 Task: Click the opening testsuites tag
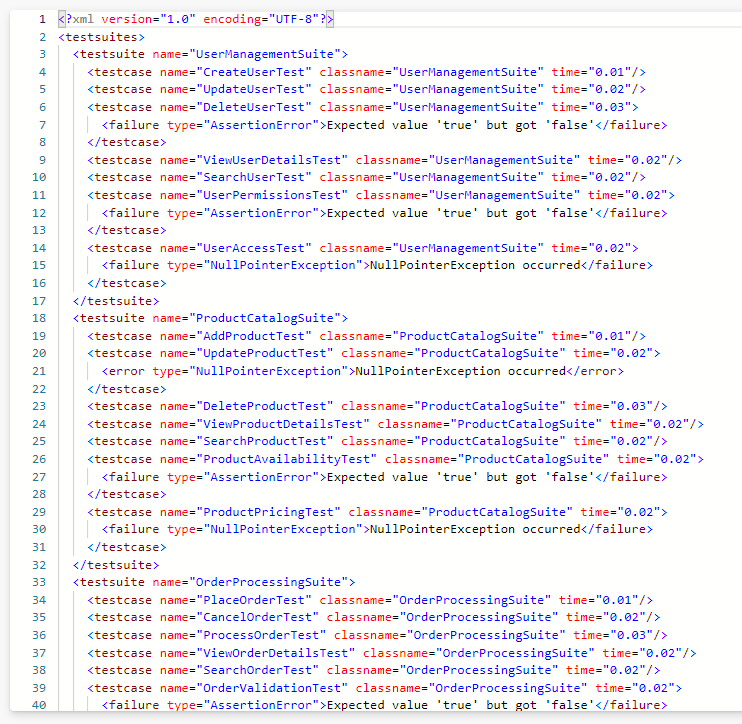point(101,37)
